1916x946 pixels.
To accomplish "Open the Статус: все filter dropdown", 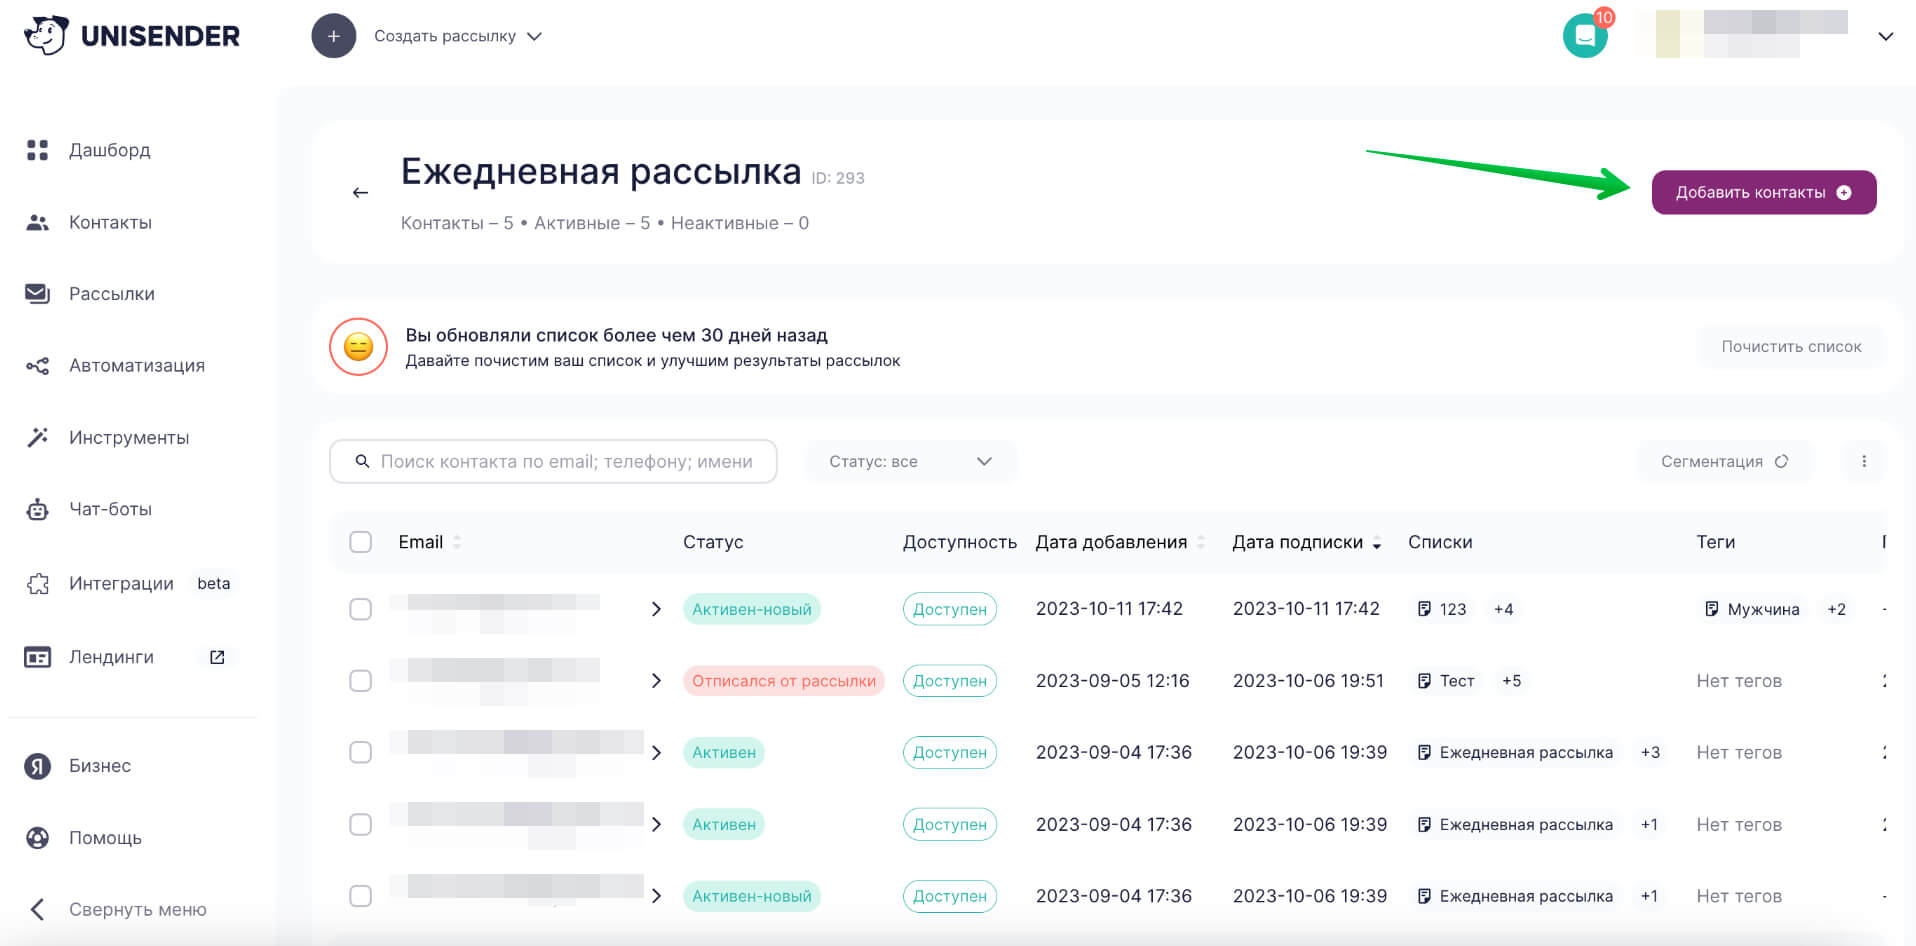I will pyautogui.click(x=909, y=461).
